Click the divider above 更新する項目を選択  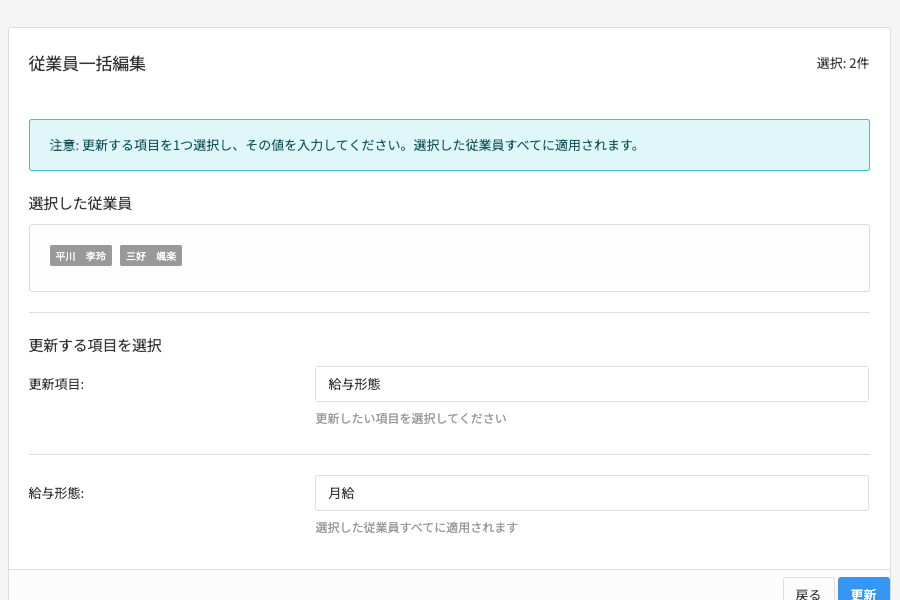click(449, 312)
